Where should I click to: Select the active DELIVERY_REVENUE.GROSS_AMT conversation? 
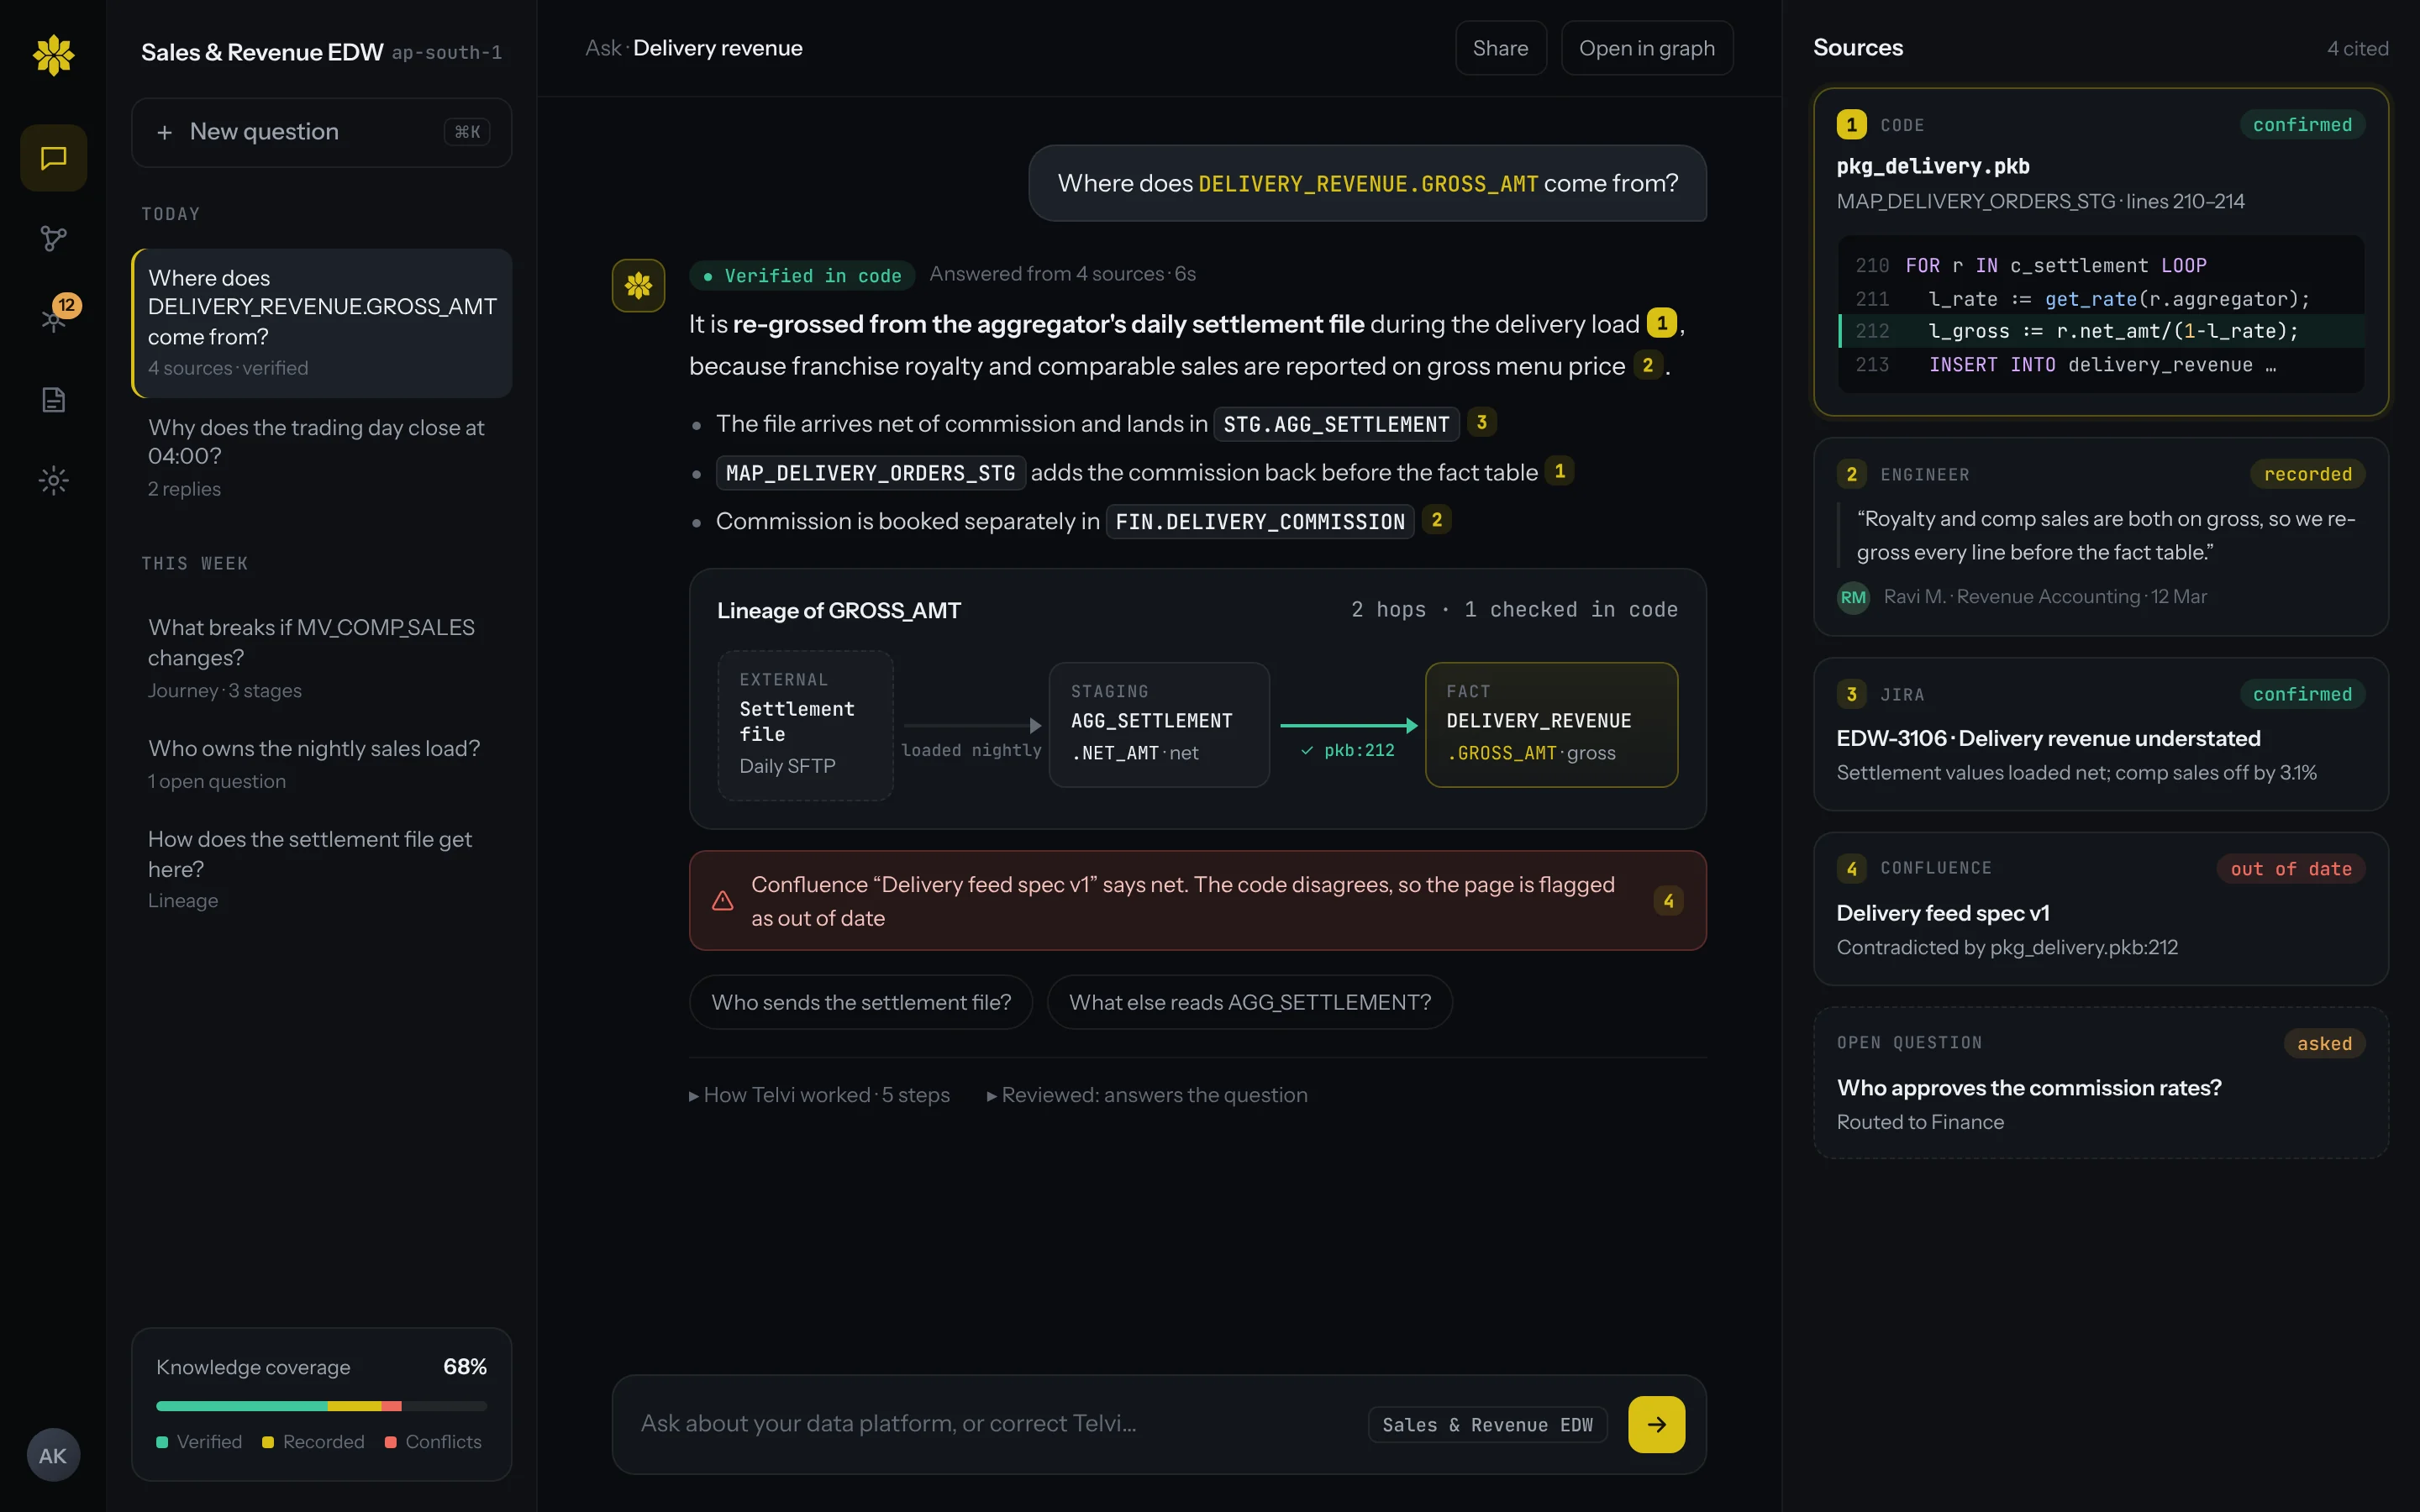(x=321, y=323)
